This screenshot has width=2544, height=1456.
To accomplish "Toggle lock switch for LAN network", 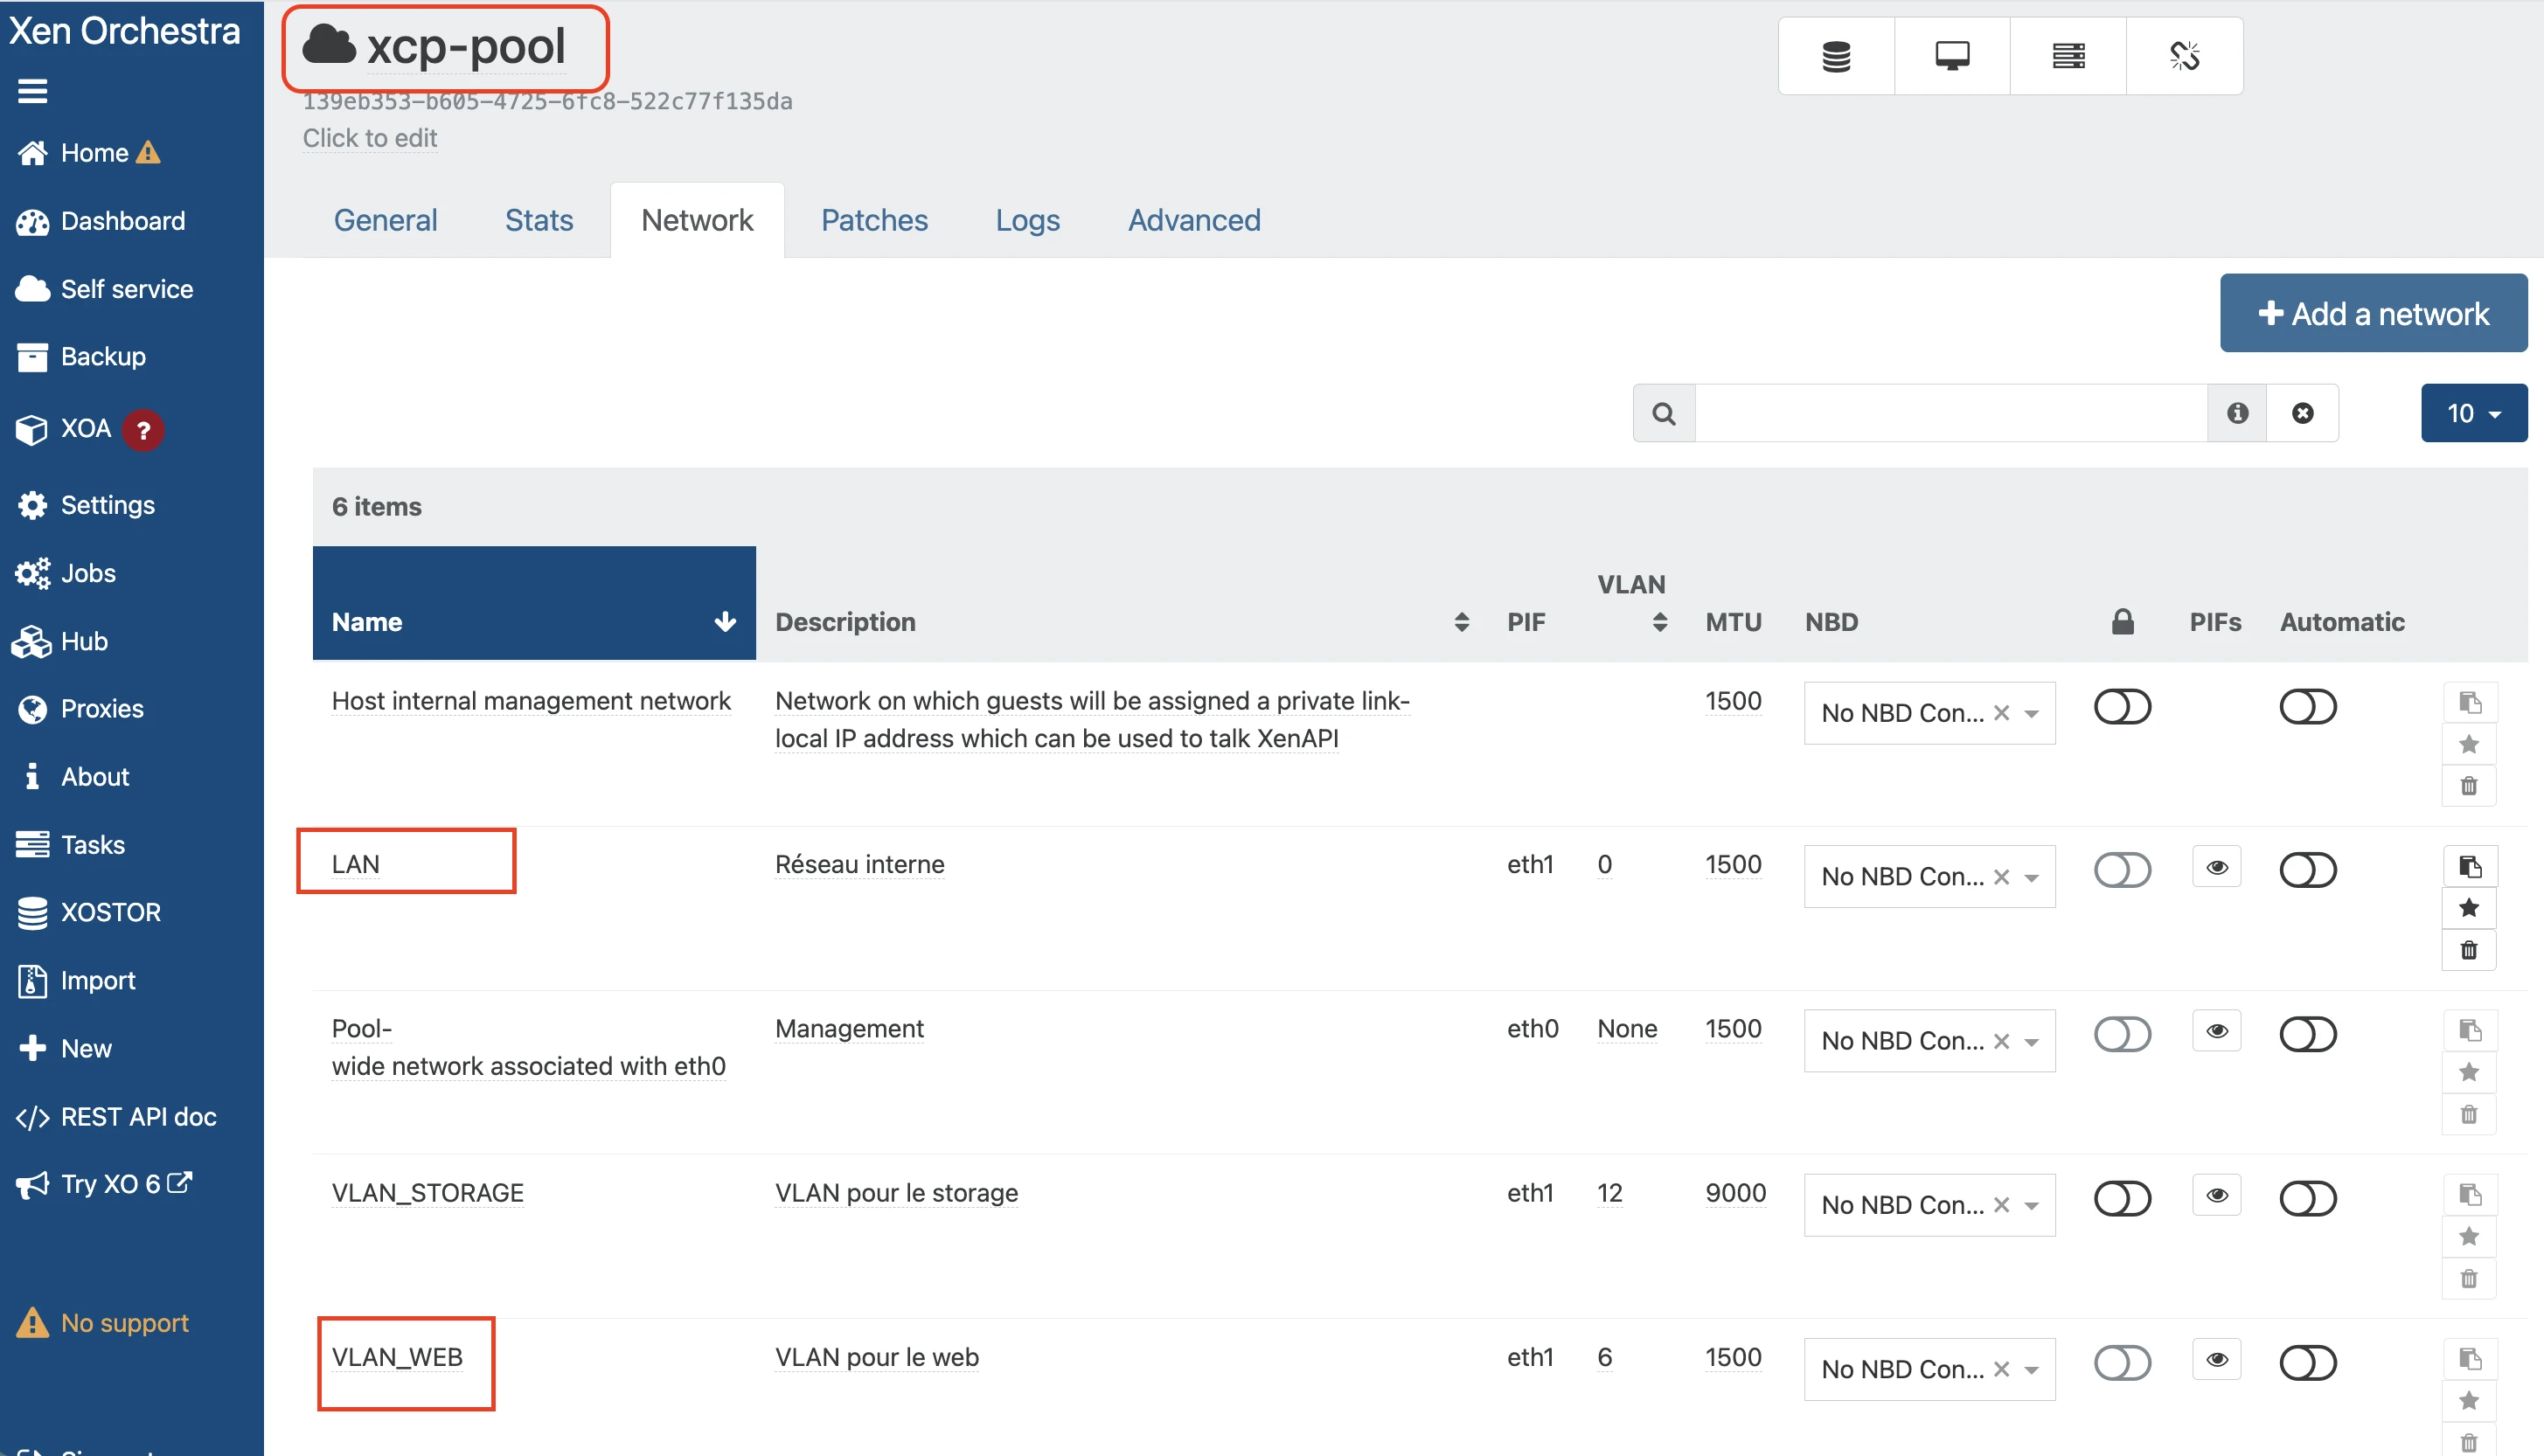I will 2122,870.
